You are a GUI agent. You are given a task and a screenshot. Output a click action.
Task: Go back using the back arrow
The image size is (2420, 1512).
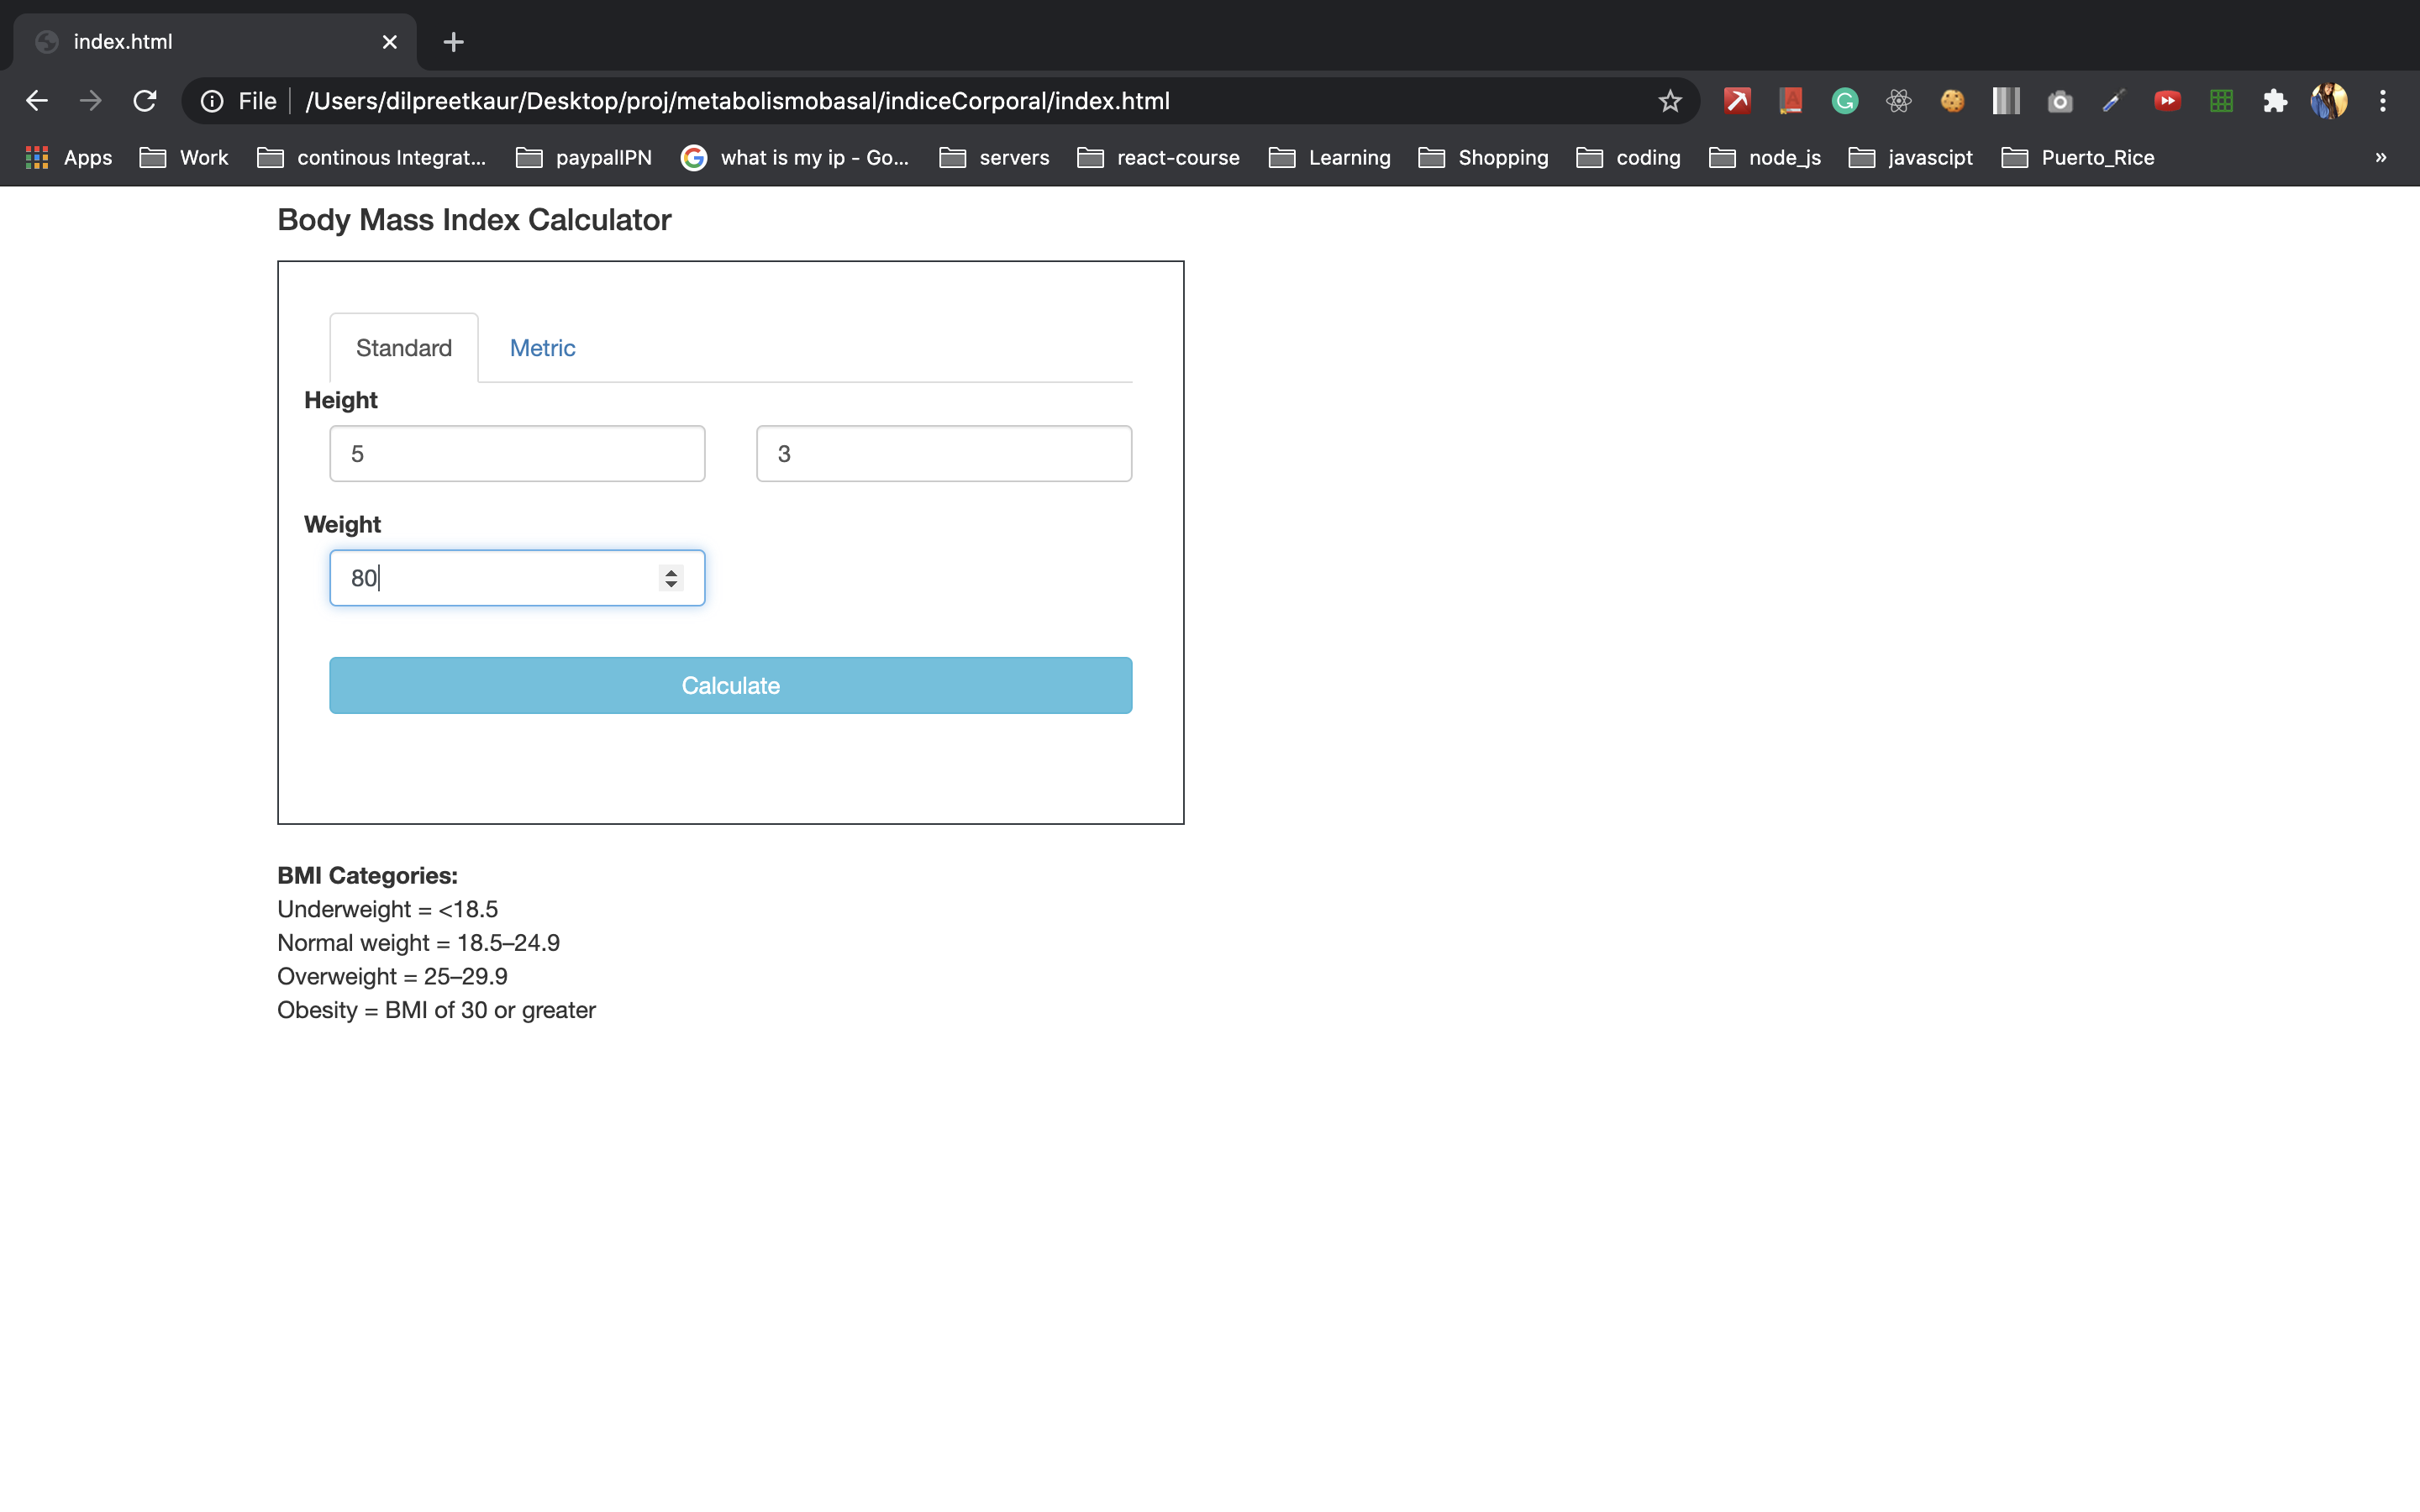pyautogui.click(x=37, y=100)
